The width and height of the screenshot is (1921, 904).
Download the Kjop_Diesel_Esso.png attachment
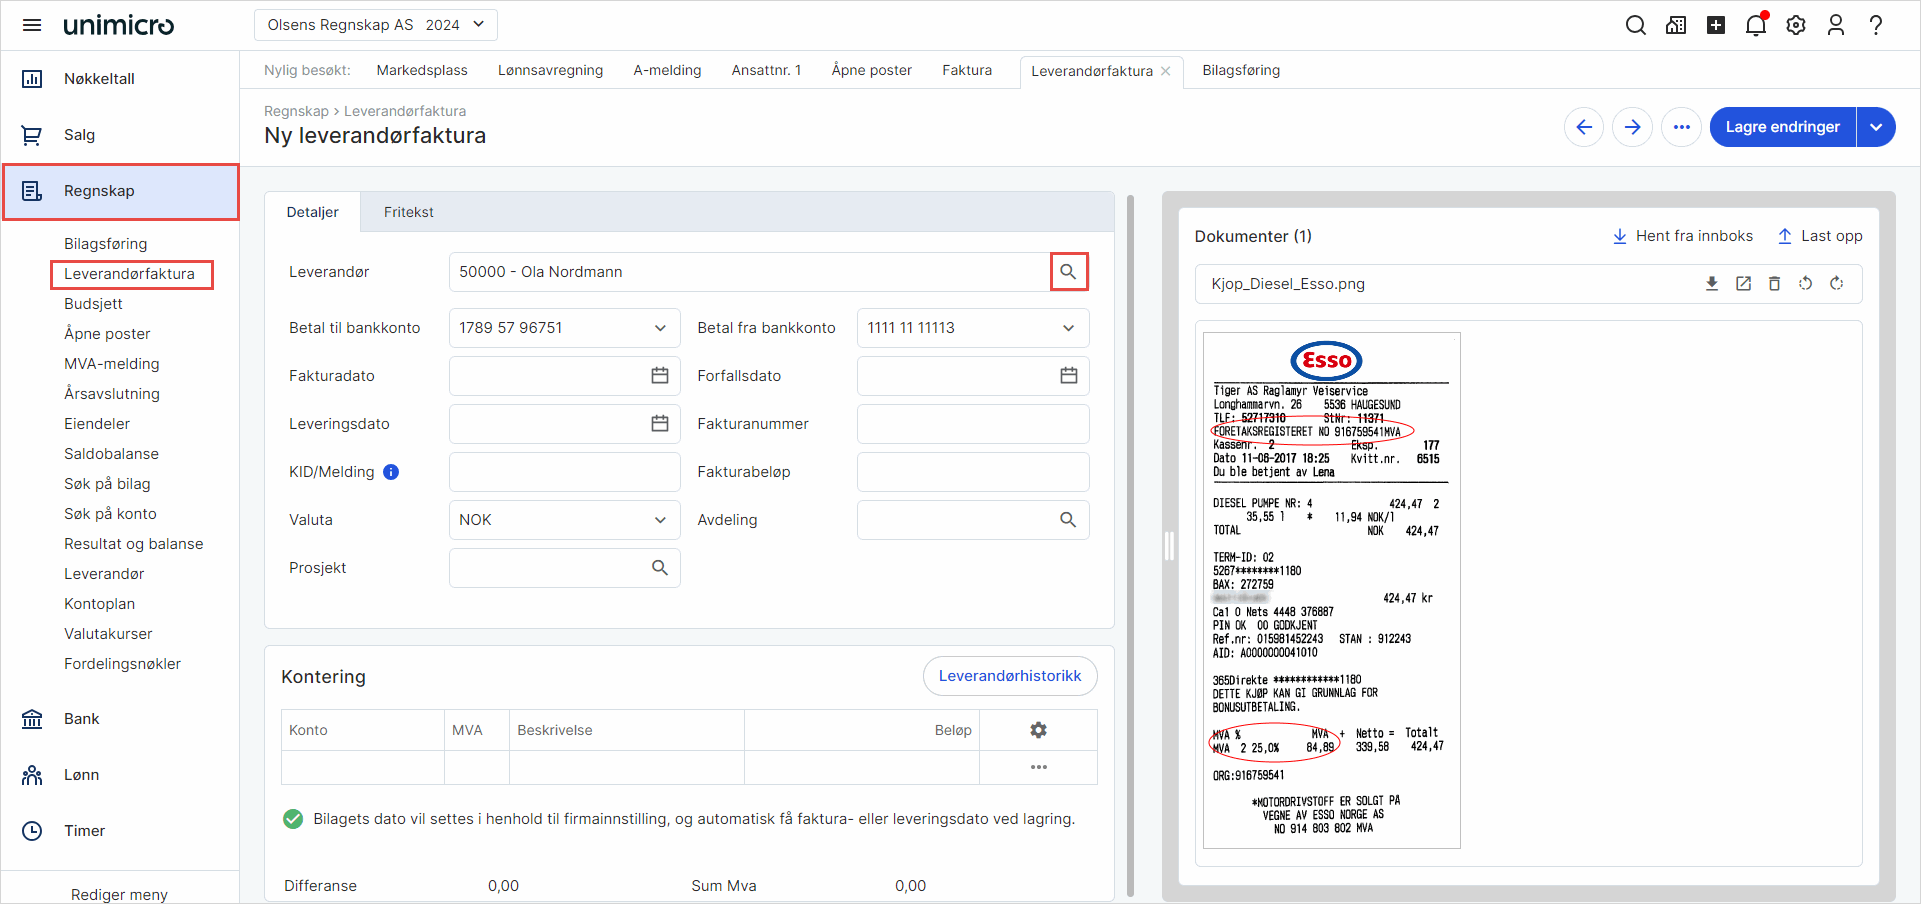coord(1713,283)
